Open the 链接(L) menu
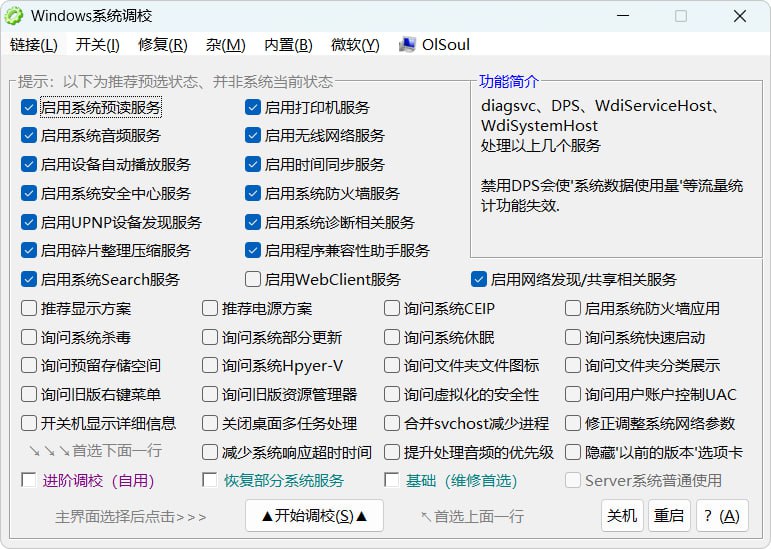The image size is (771, 549). click(33, 45)
